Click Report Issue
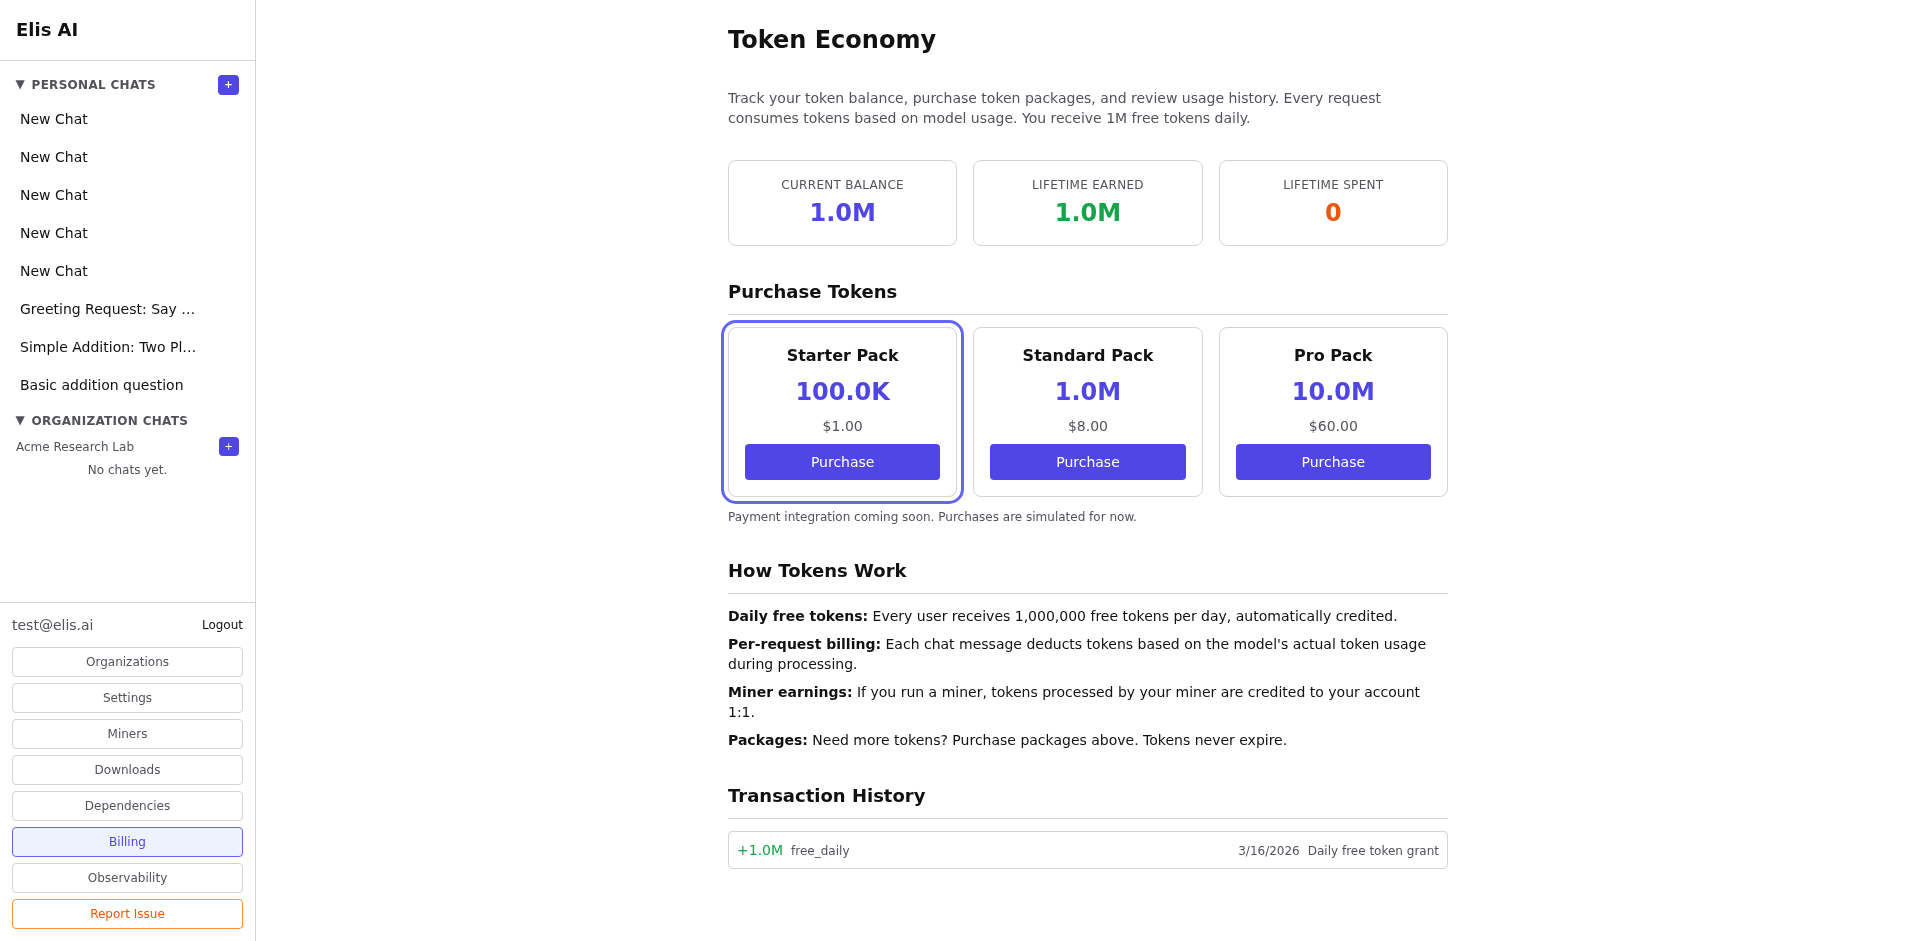1920x941 pixels. (127, 913)
